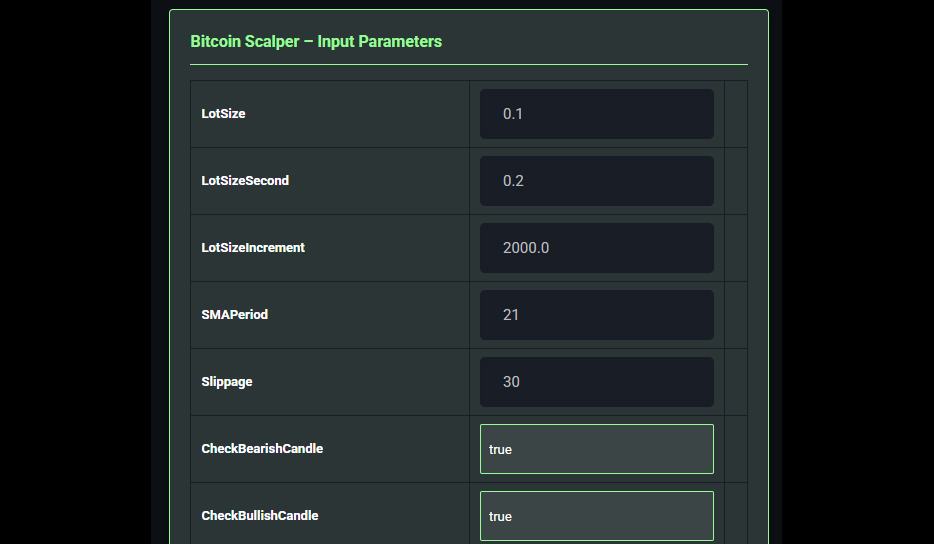The width and height of the screenshot is (934, 544).
Task: Click the Bitcoin Scalper Input Parameters heading
Action: tap(316, 42)
